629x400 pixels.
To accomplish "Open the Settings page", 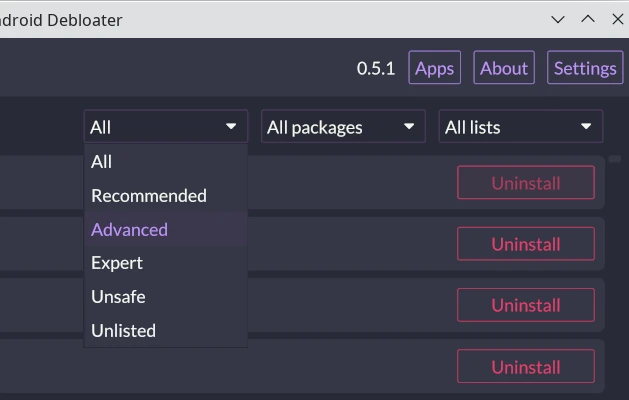I will pyautogui.click(x=584, y=68).
